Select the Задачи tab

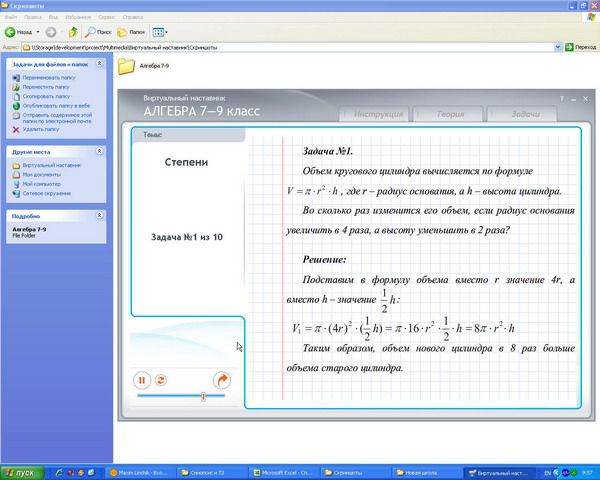point(525,115)
